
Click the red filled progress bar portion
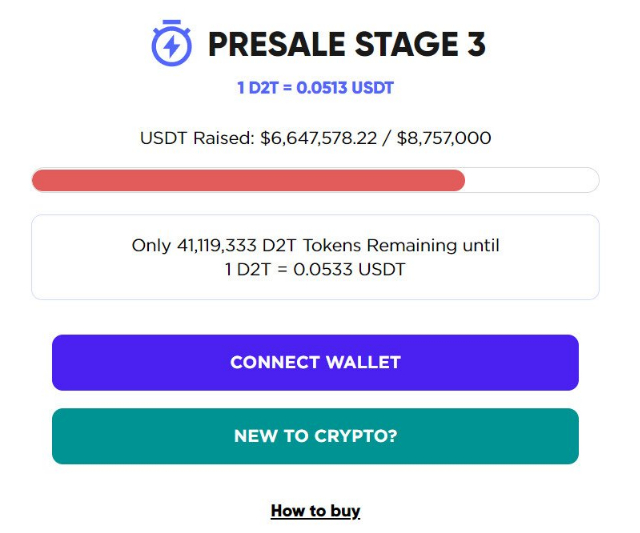point(248,180)
